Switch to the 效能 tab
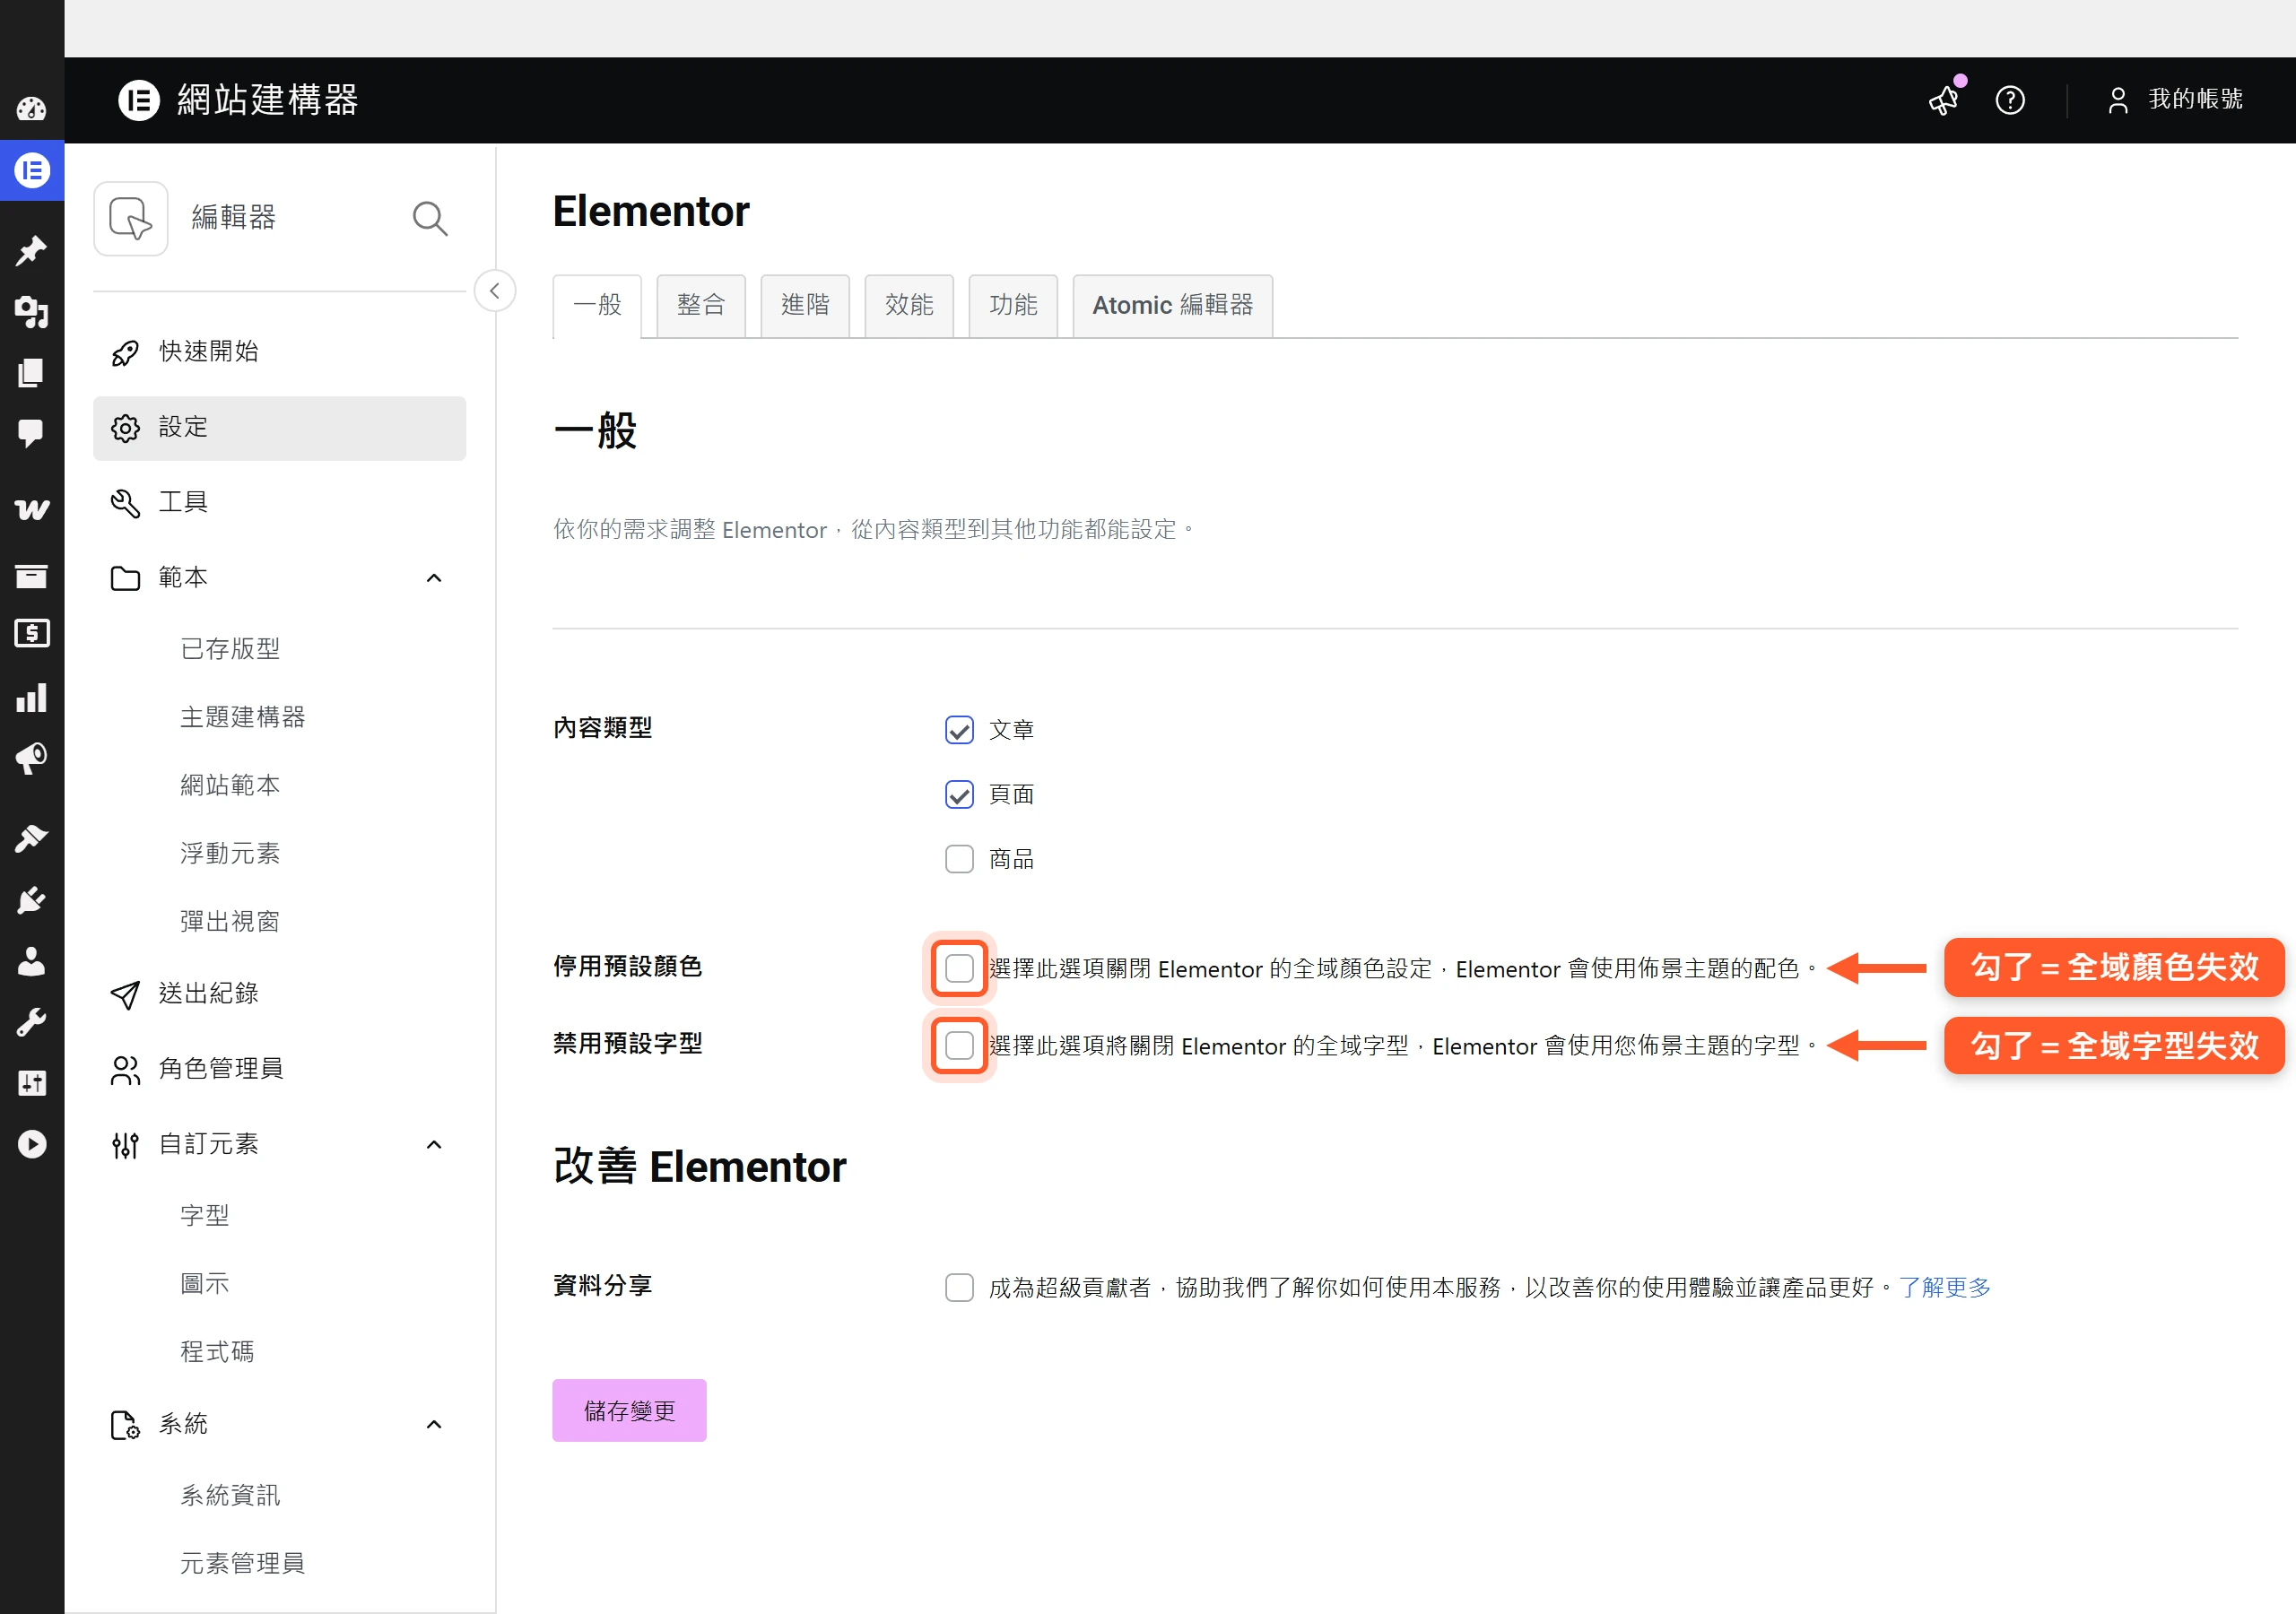The height and width of the screenshot is (1614, 2296). [x=909, y=305]
